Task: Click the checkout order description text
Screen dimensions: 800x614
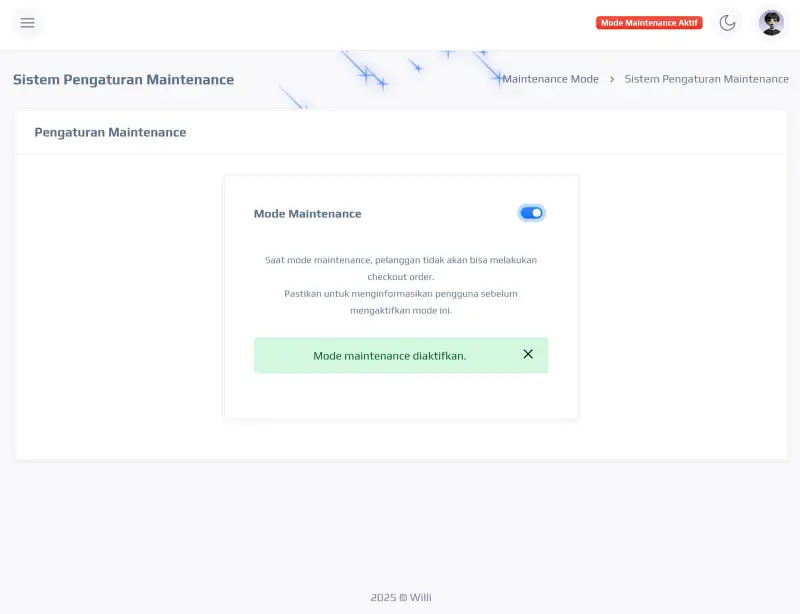Action: click(x=401, y=277)
